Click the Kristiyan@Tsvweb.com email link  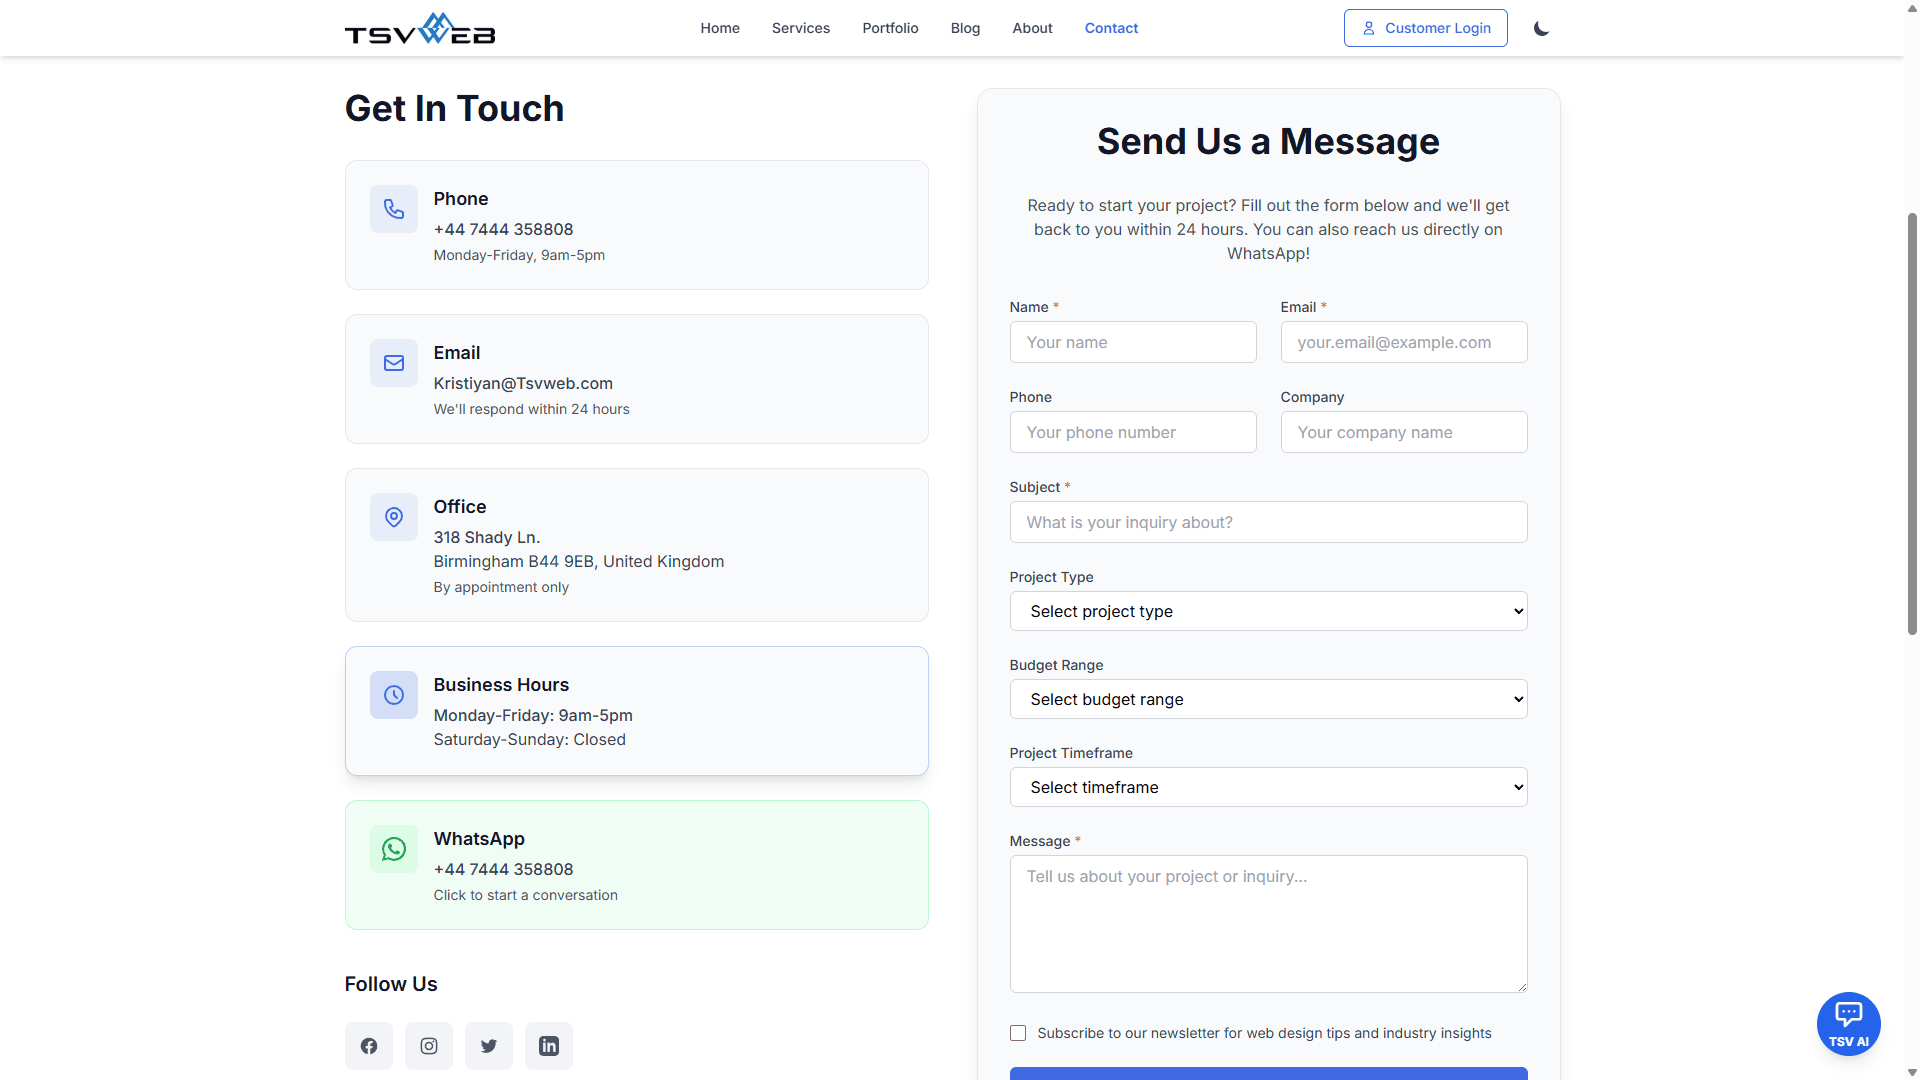coord(523,383)
